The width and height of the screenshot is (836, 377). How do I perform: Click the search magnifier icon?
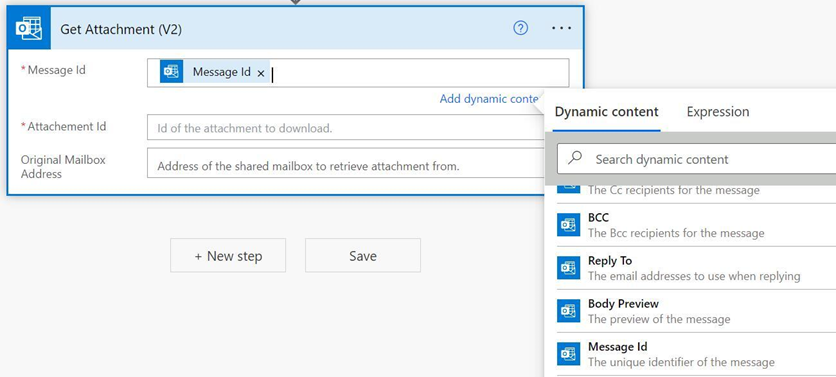575,158
